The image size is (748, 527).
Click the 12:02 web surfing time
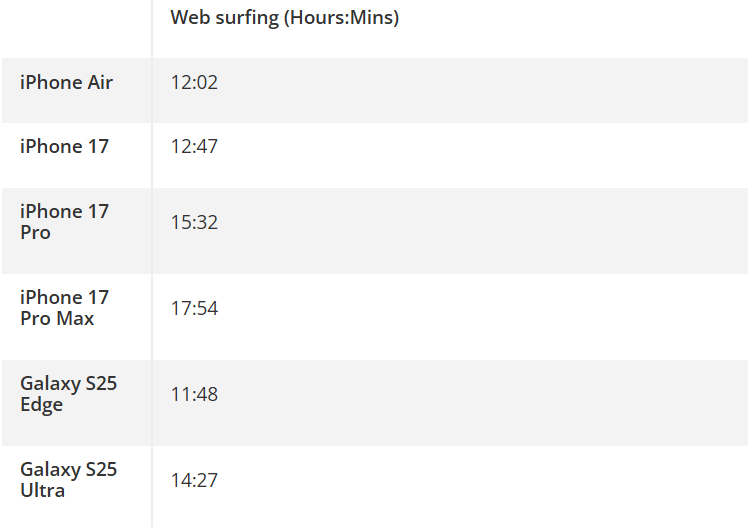[194, 83]
